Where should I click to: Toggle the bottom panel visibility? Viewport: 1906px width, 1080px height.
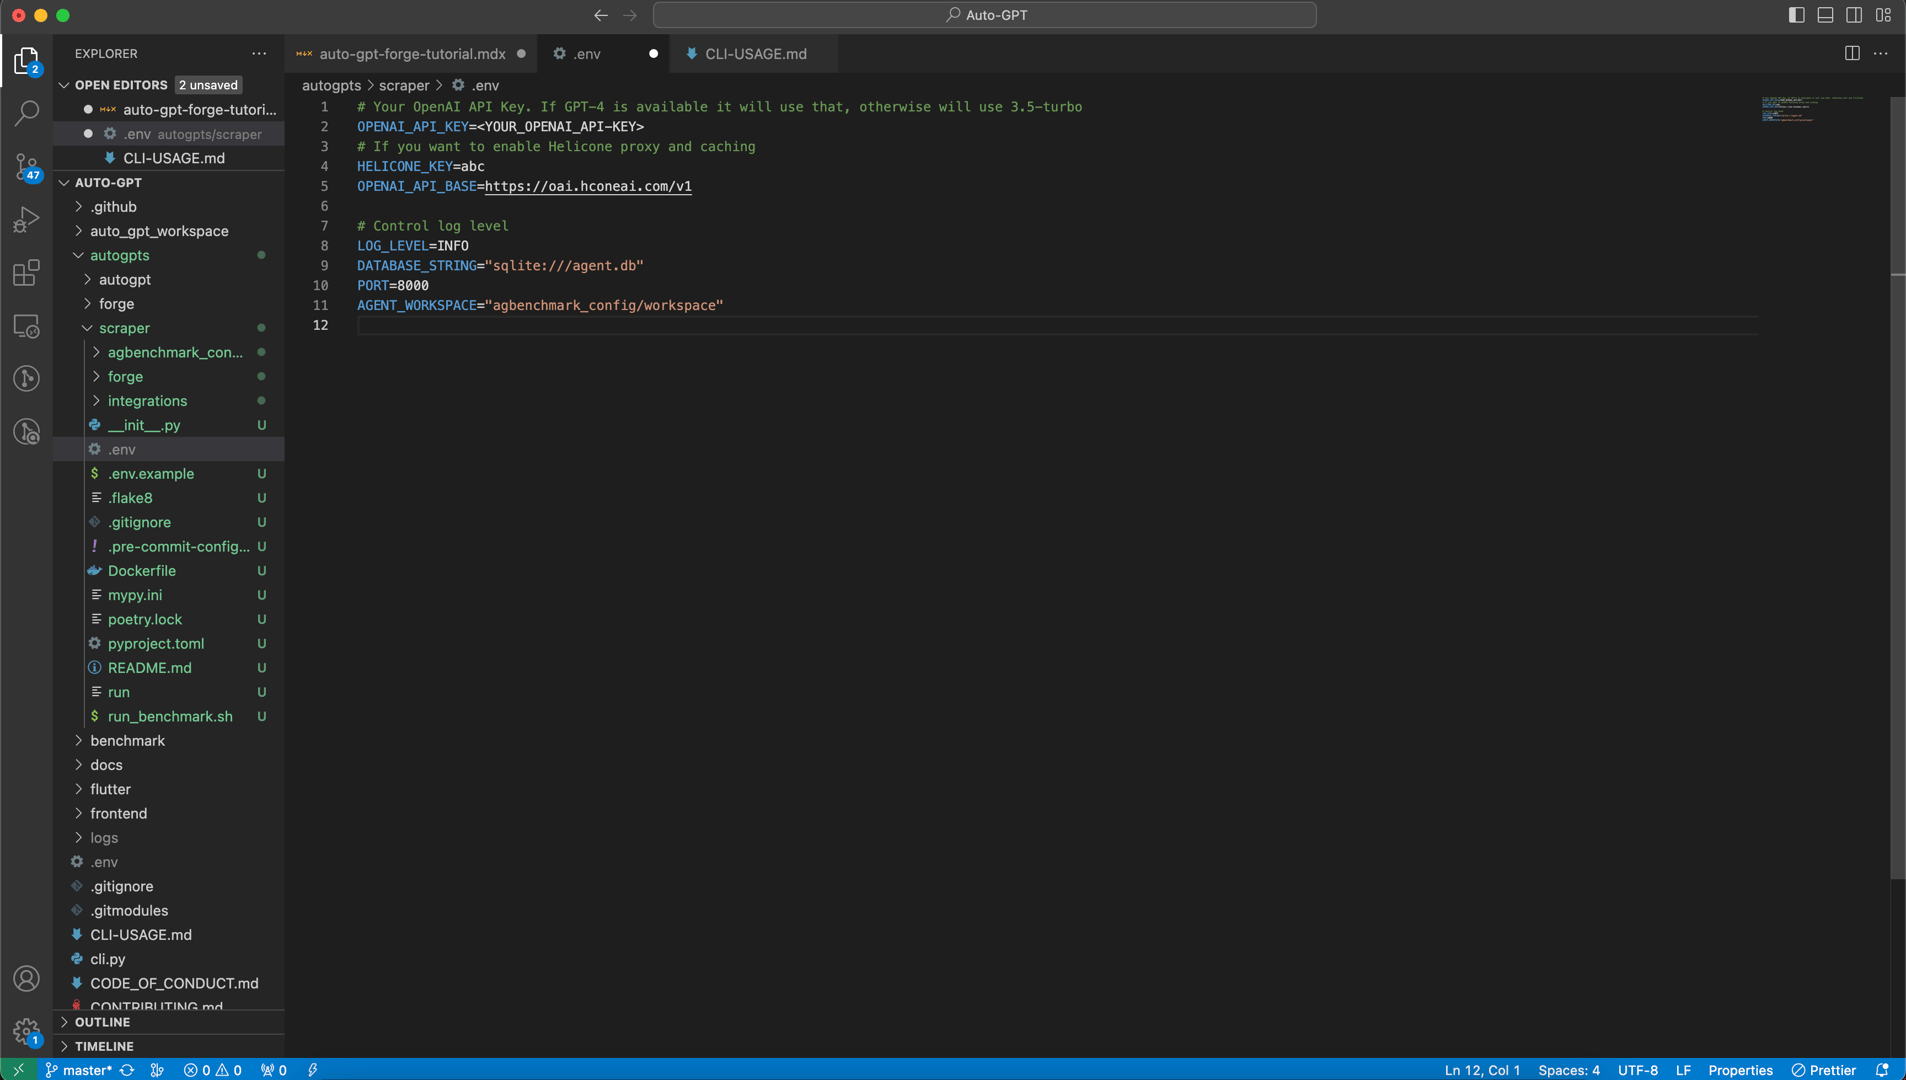coord(1825,15)
